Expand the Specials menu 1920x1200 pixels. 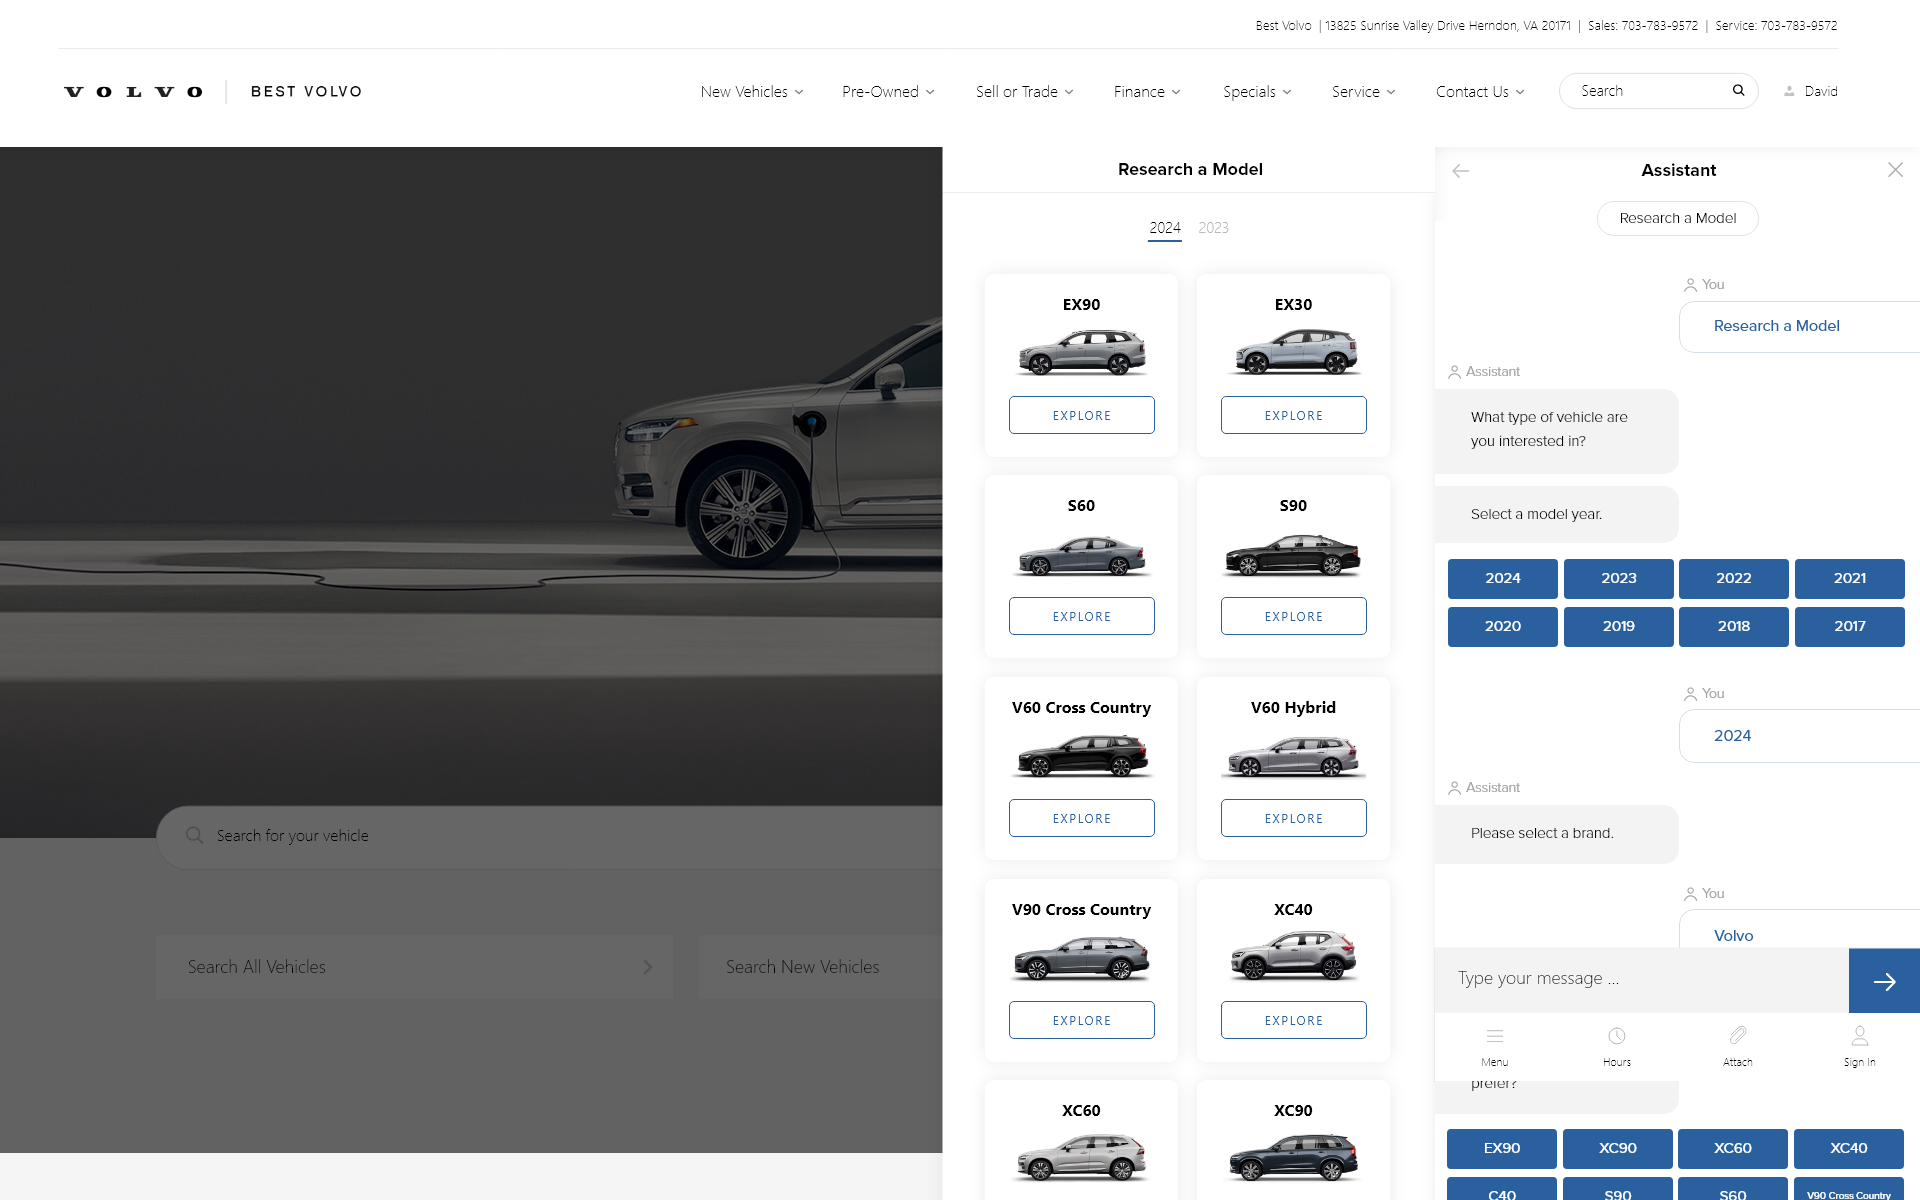(1257, 92)
